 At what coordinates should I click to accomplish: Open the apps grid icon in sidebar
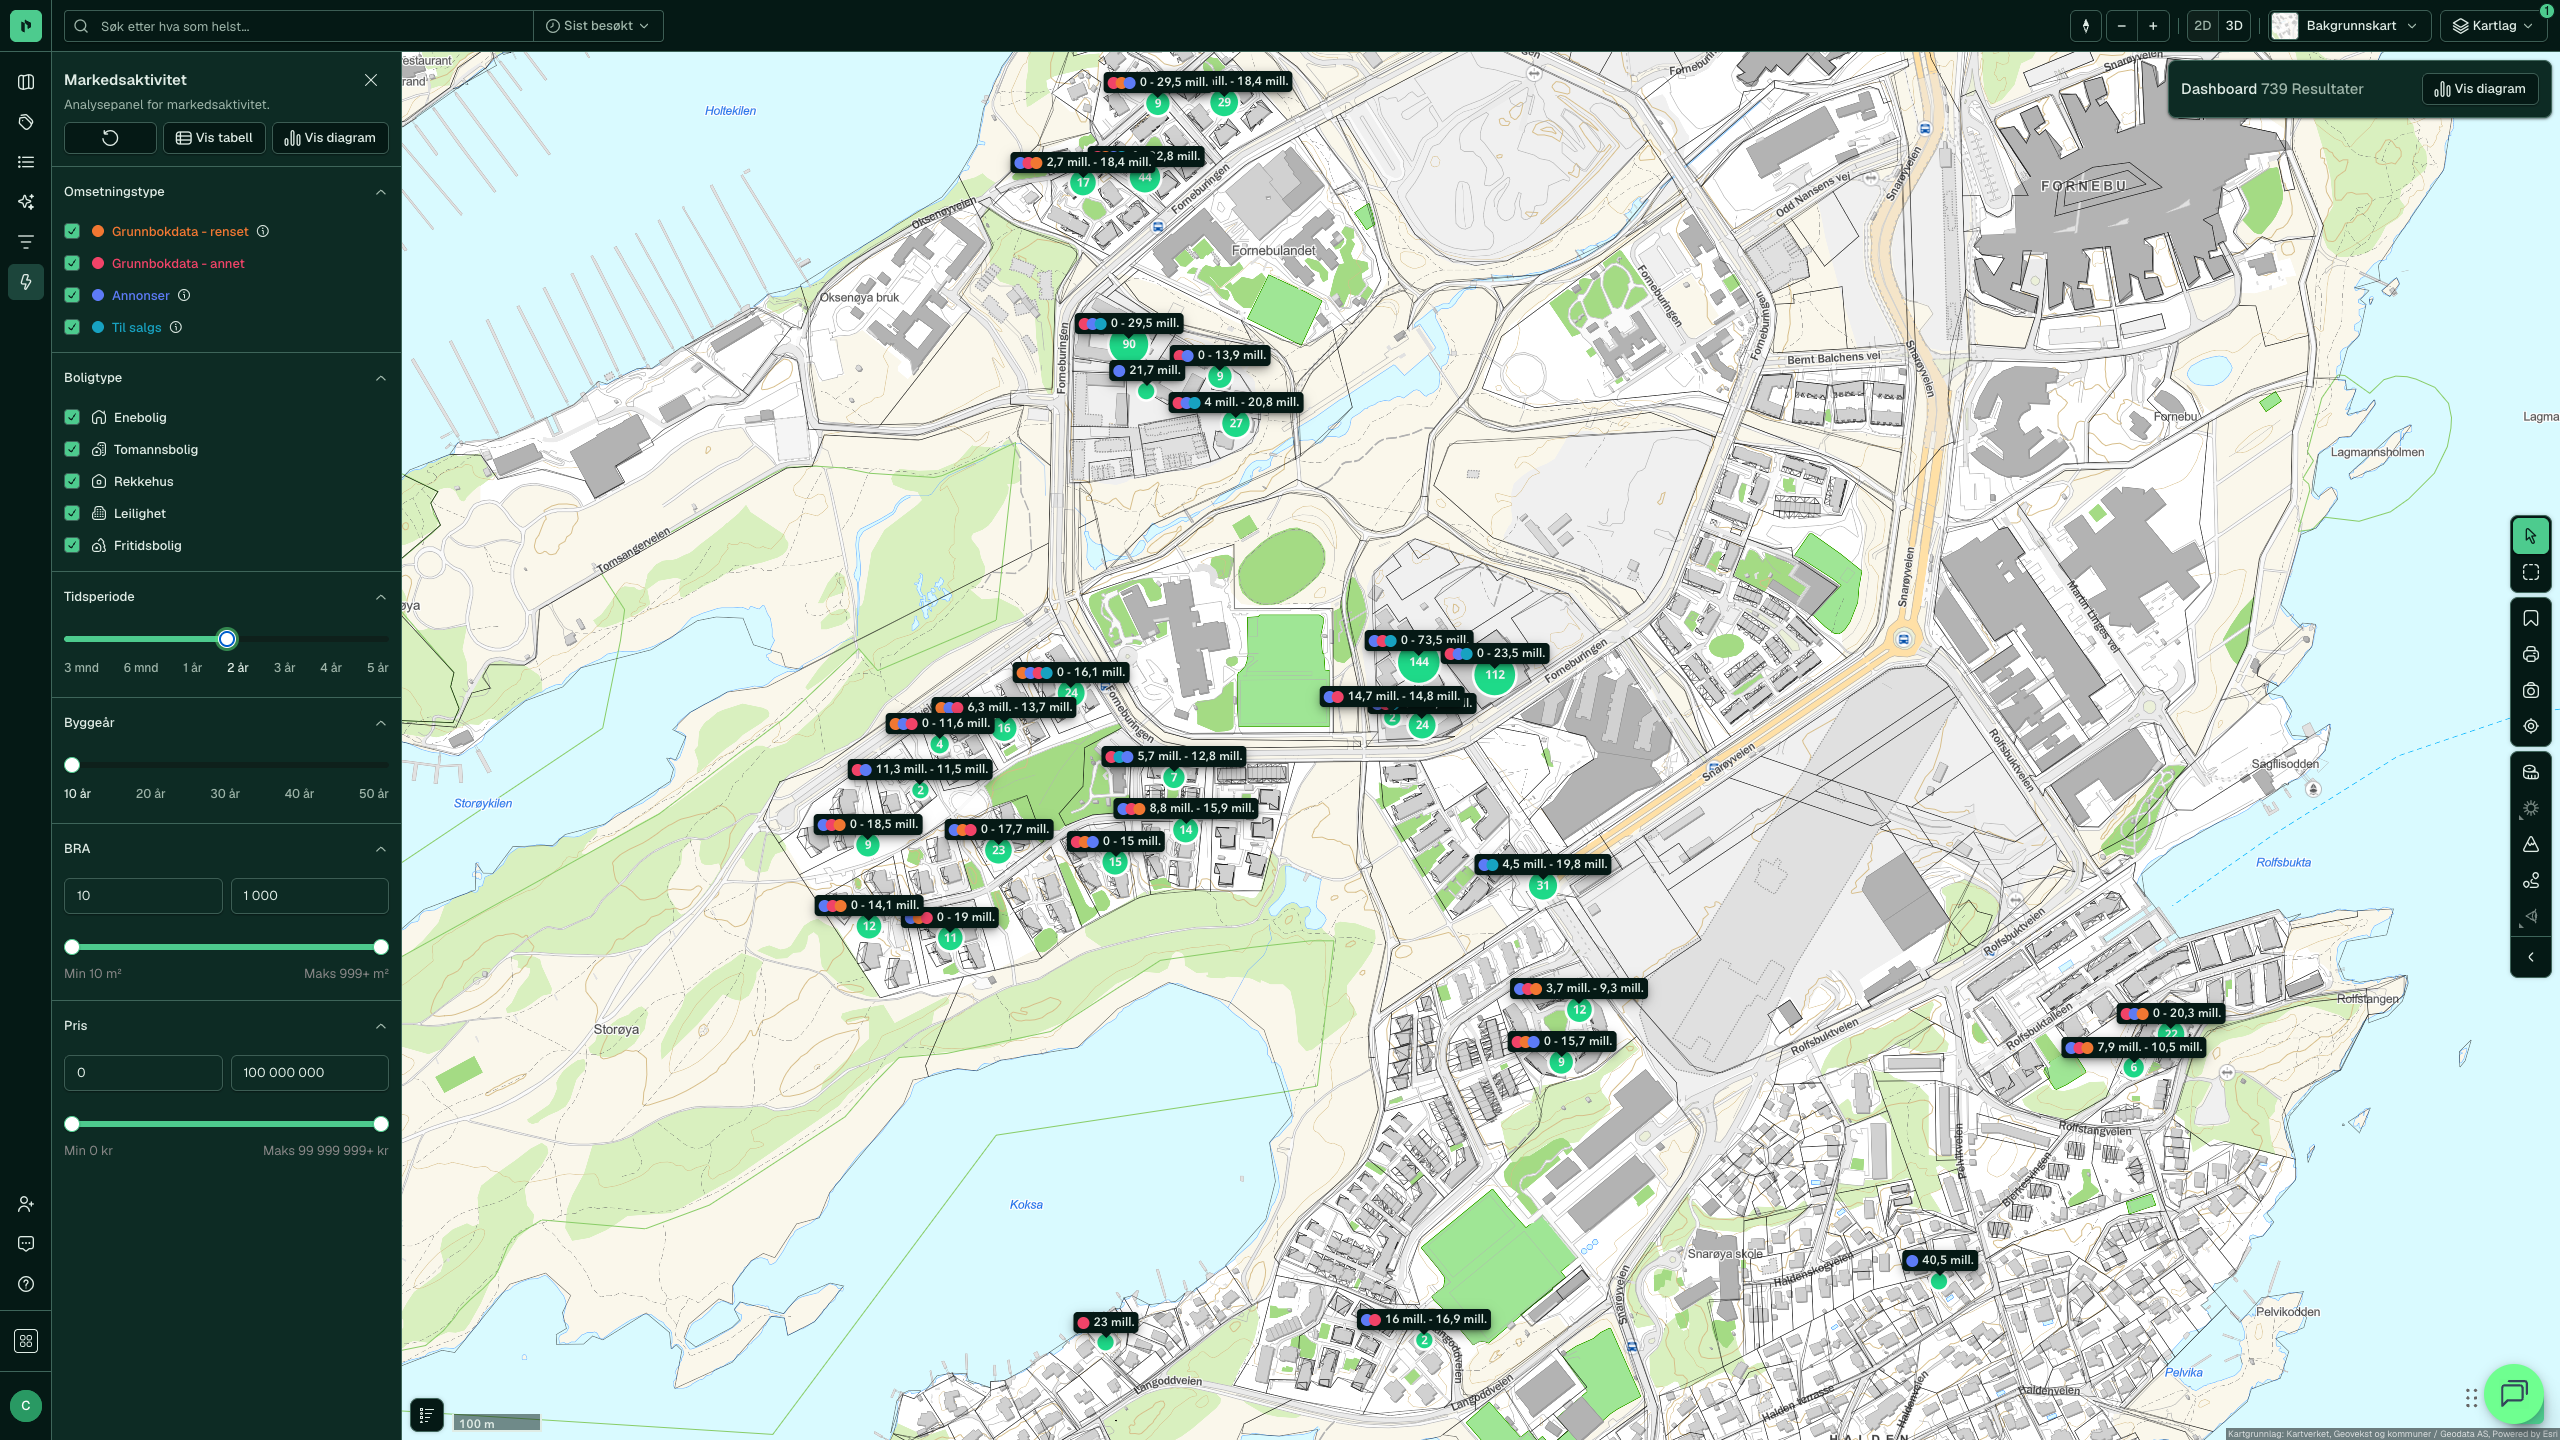click(26, 1341)
